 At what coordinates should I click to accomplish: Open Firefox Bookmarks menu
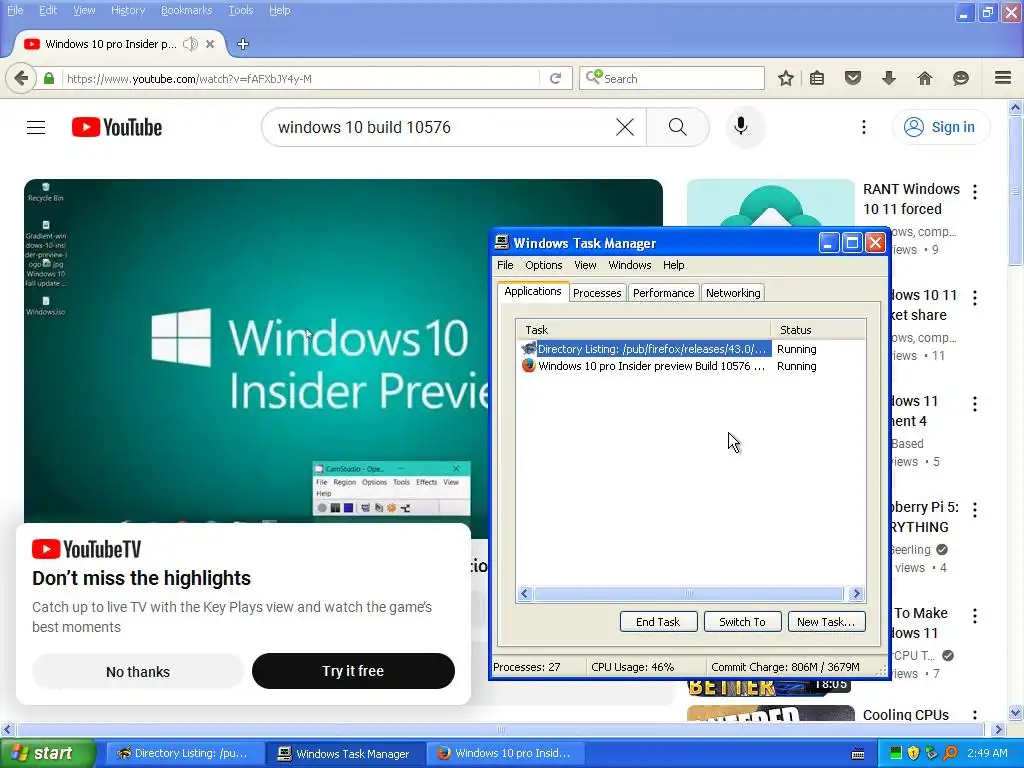click(186, 10)
